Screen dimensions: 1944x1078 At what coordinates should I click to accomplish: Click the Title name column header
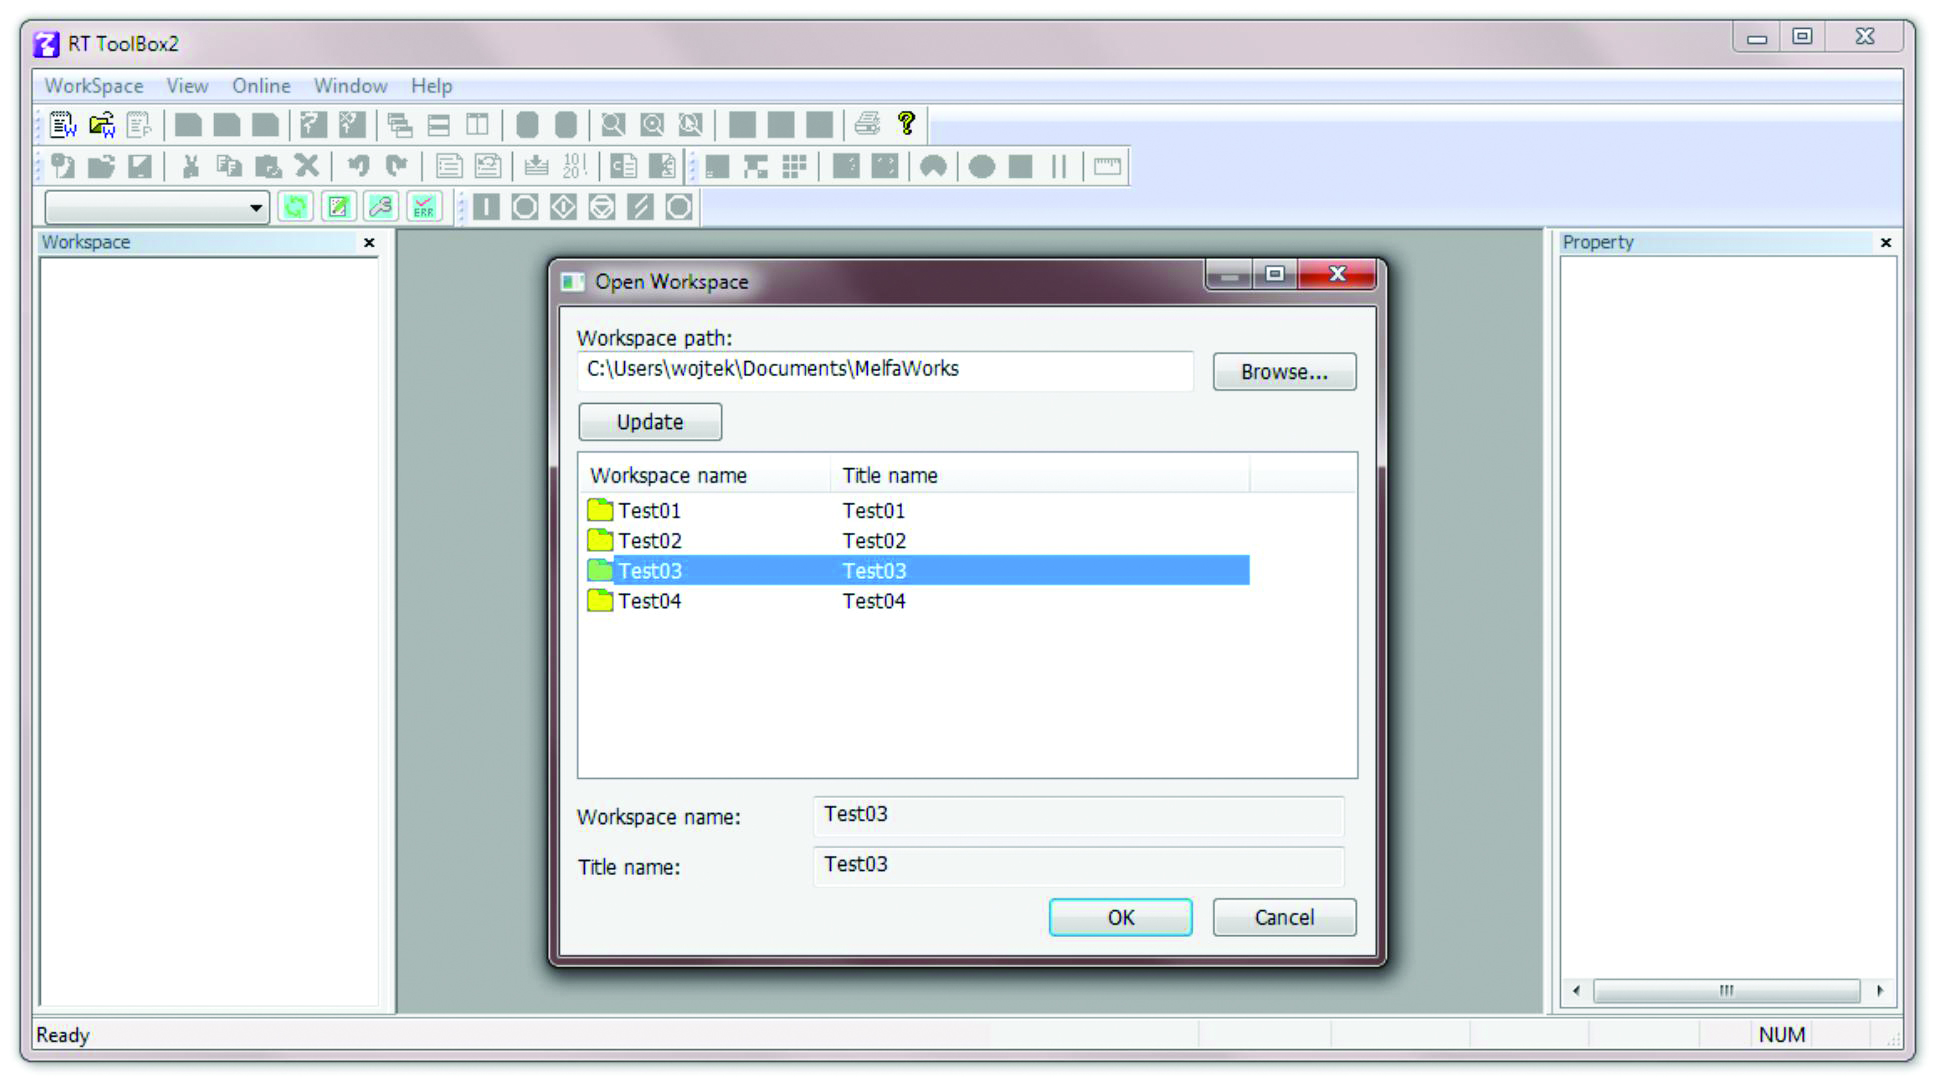1039,475
